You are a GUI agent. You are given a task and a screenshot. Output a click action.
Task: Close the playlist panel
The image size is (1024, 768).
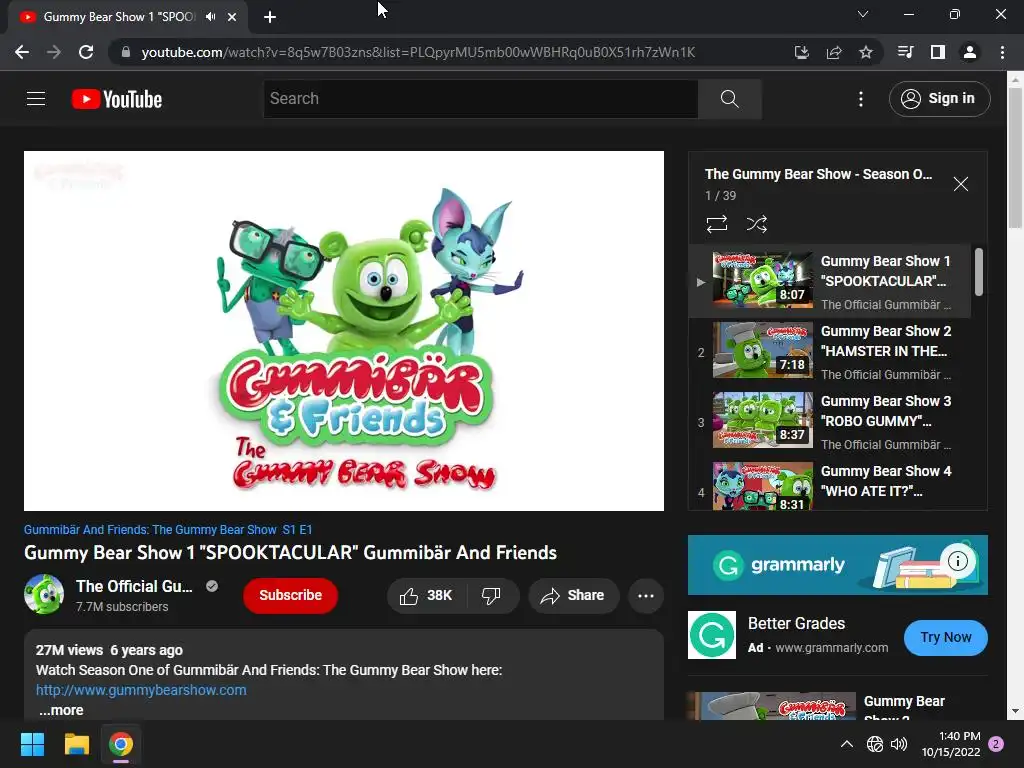click(961, 184)
